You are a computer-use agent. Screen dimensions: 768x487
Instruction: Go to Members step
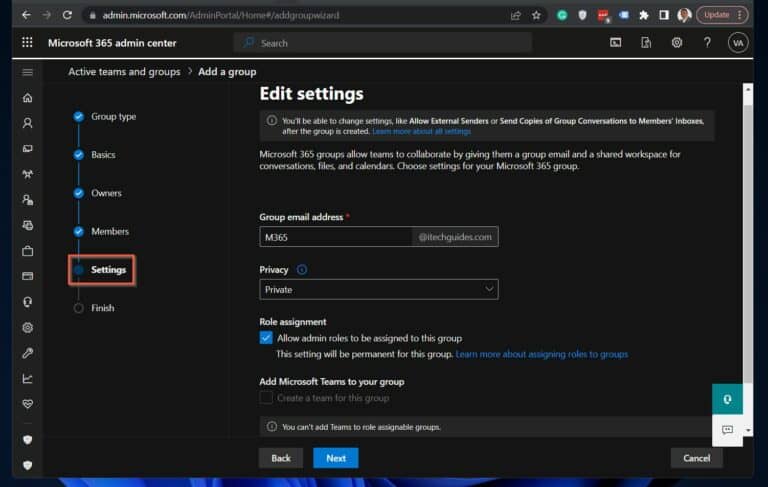110,231
